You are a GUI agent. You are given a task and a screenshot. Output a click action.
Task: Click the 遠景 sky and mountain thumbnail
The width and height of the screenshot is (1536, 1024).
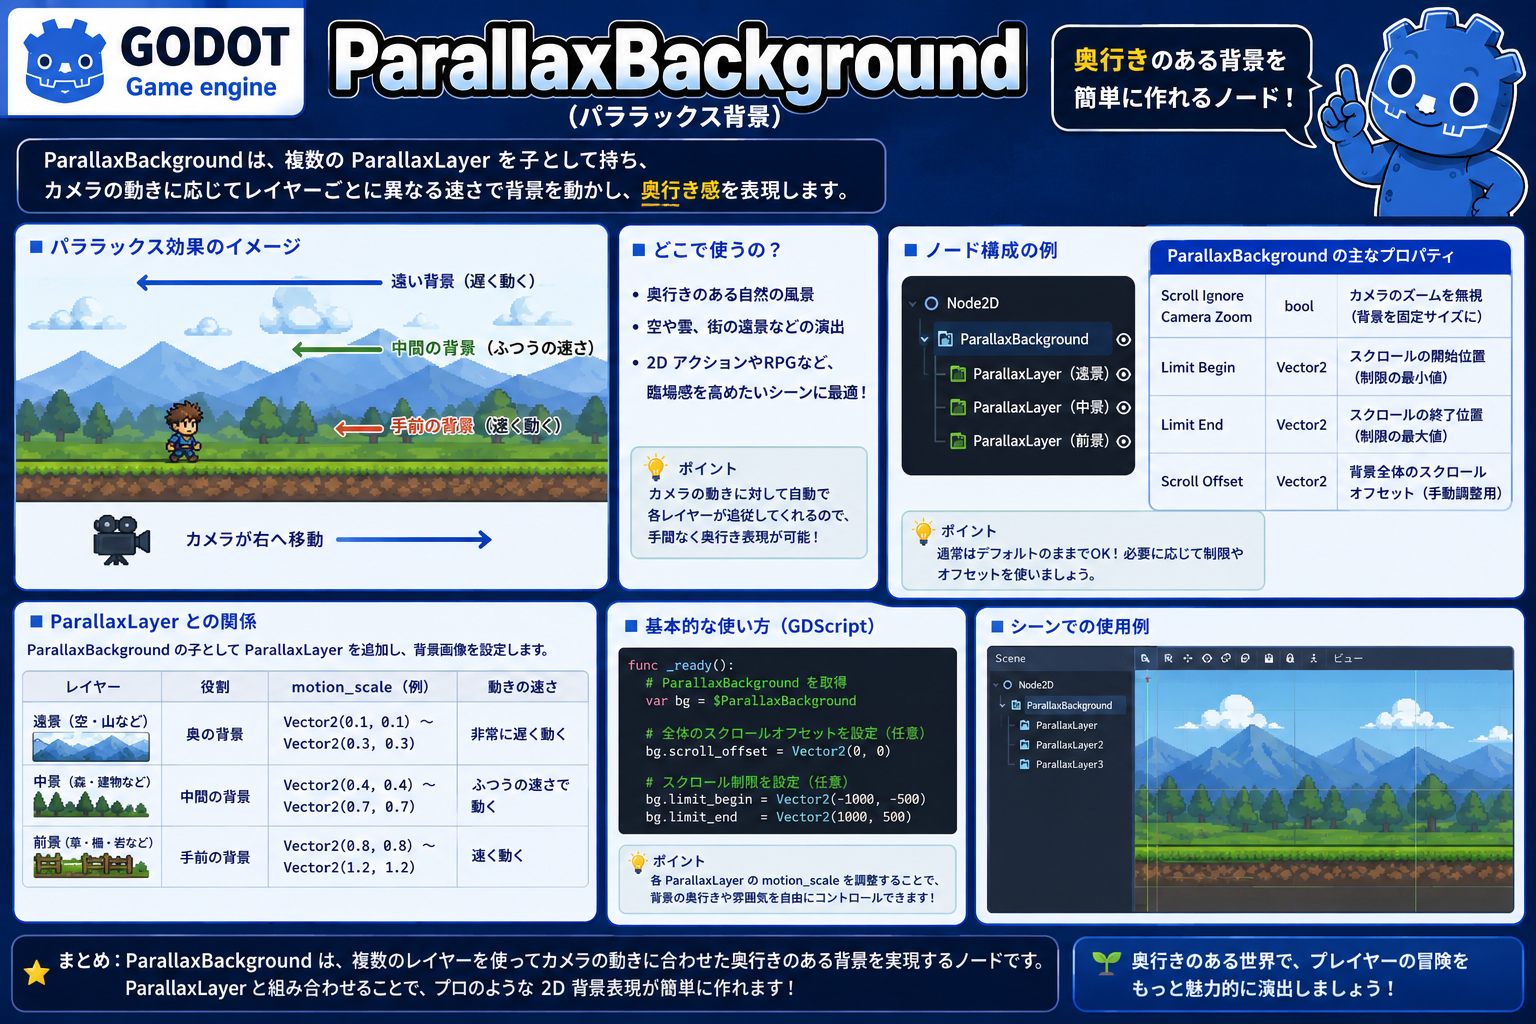pyautogui.click(x=91, y=747)
